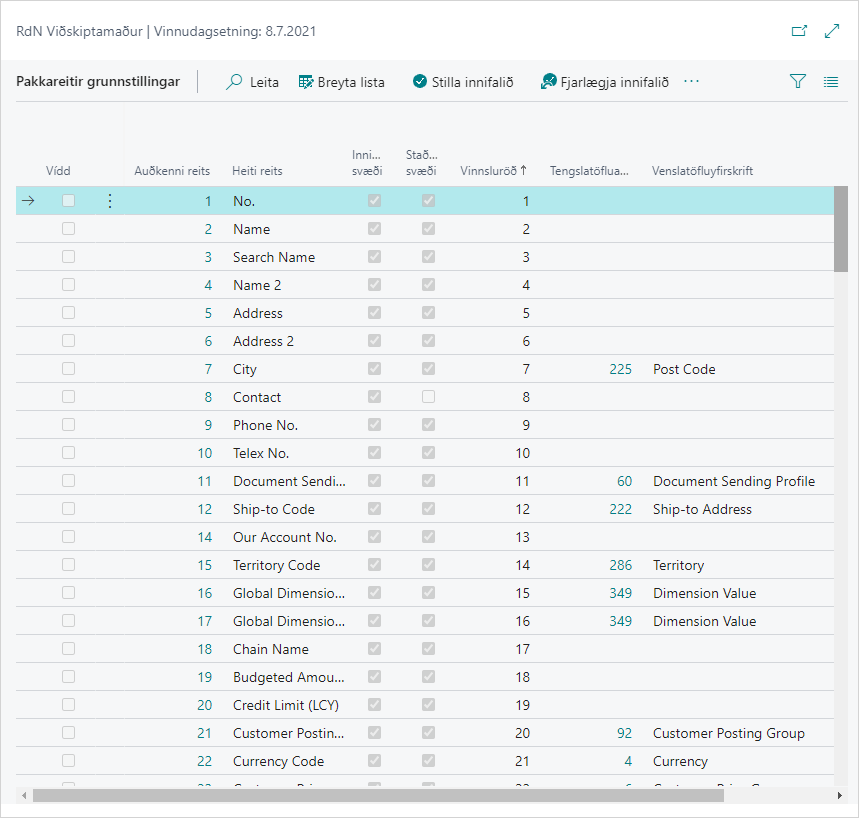Open the filter pane funnel icon
The width and height of the screenshot is (859, 818).
(x=797, y=82)
